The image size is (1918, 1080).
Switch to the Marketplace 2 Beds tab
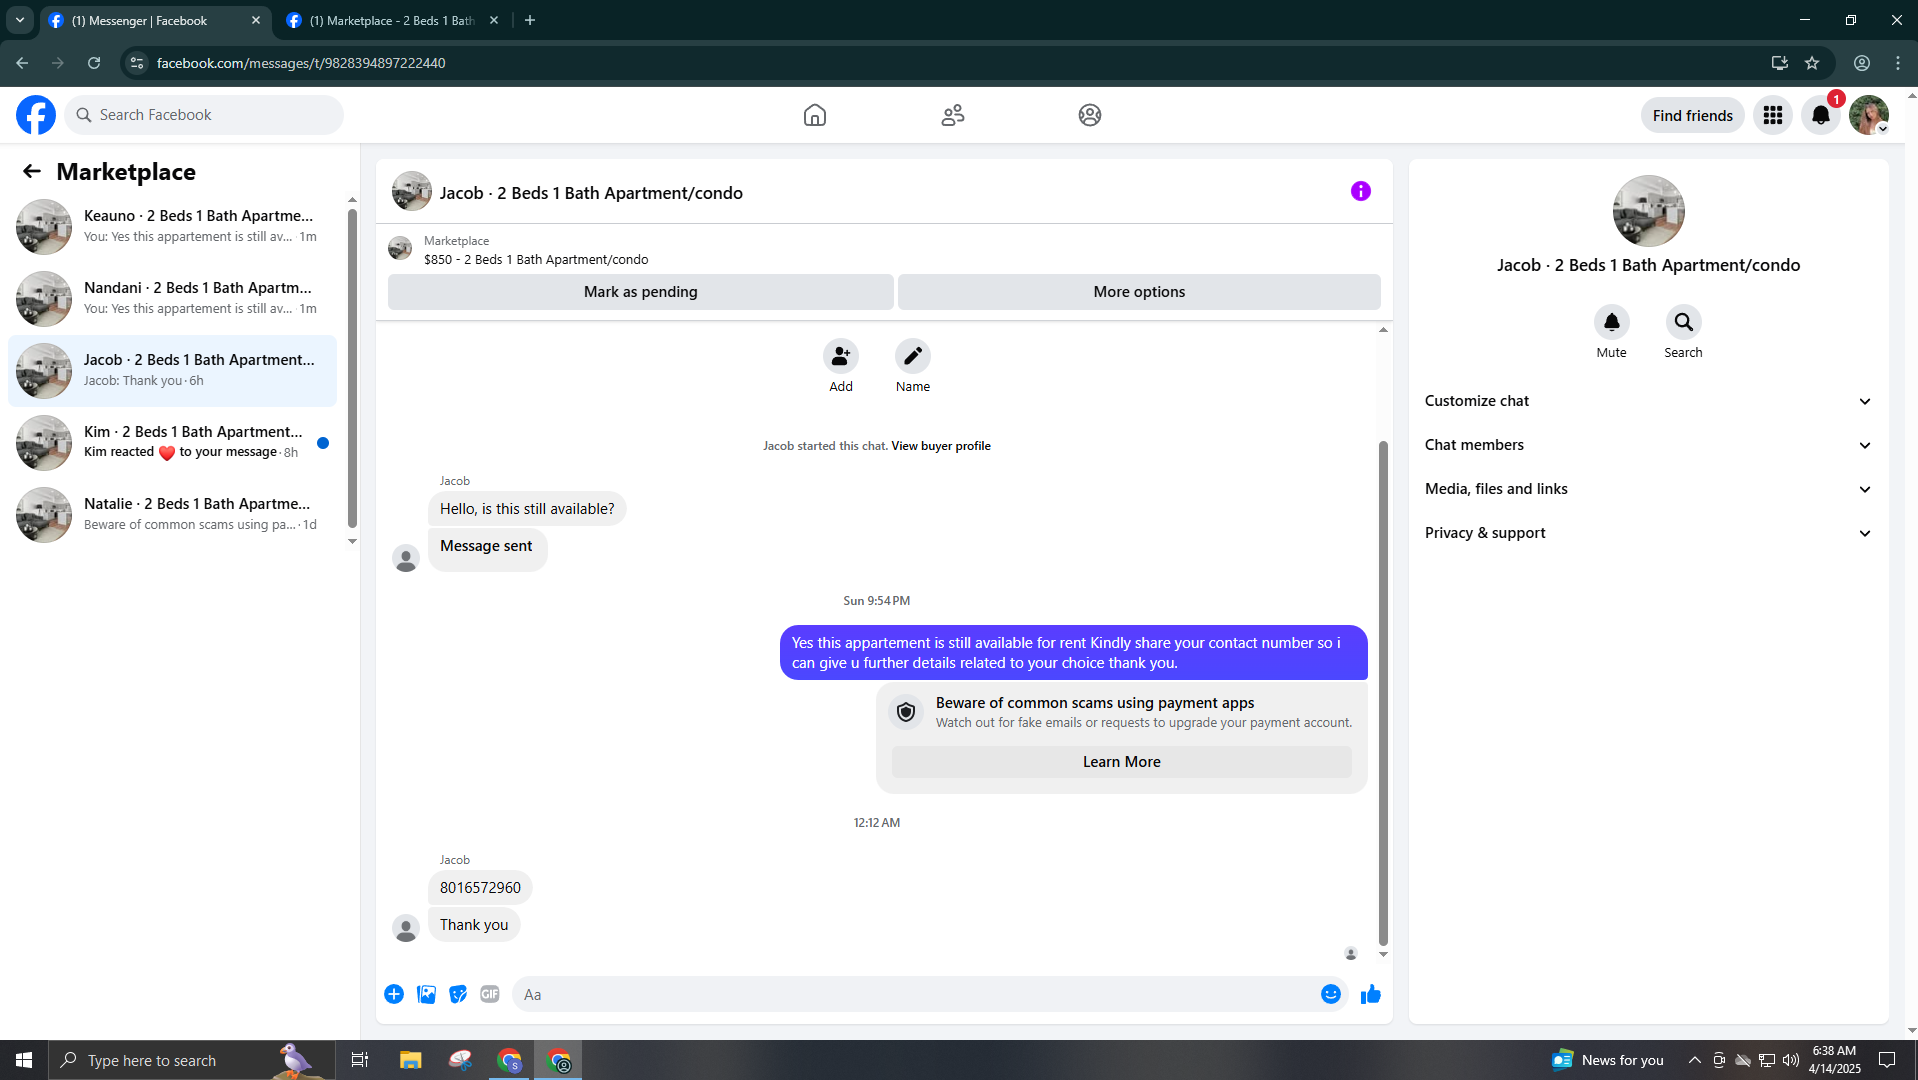[x=392, y=20]
